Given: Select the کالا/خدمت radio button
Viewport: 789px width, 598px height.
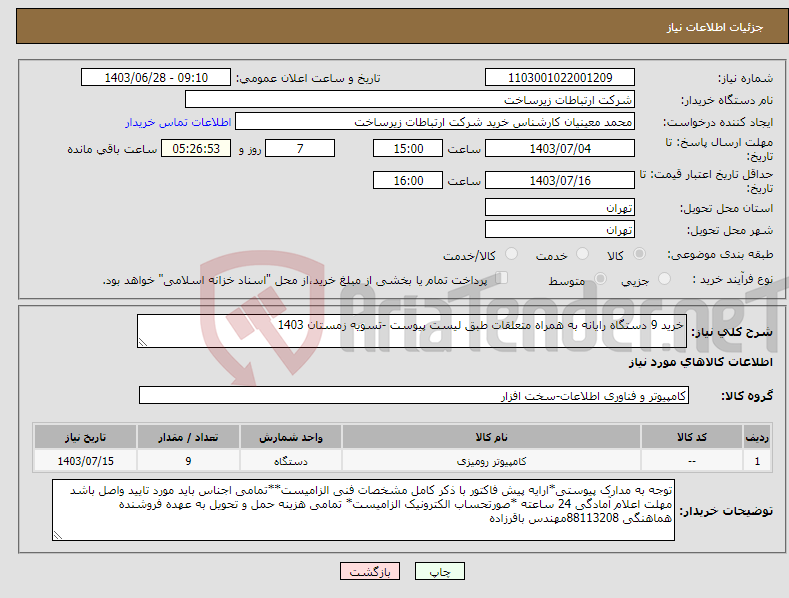Looking at the screenshot, I should pos(511,254).
